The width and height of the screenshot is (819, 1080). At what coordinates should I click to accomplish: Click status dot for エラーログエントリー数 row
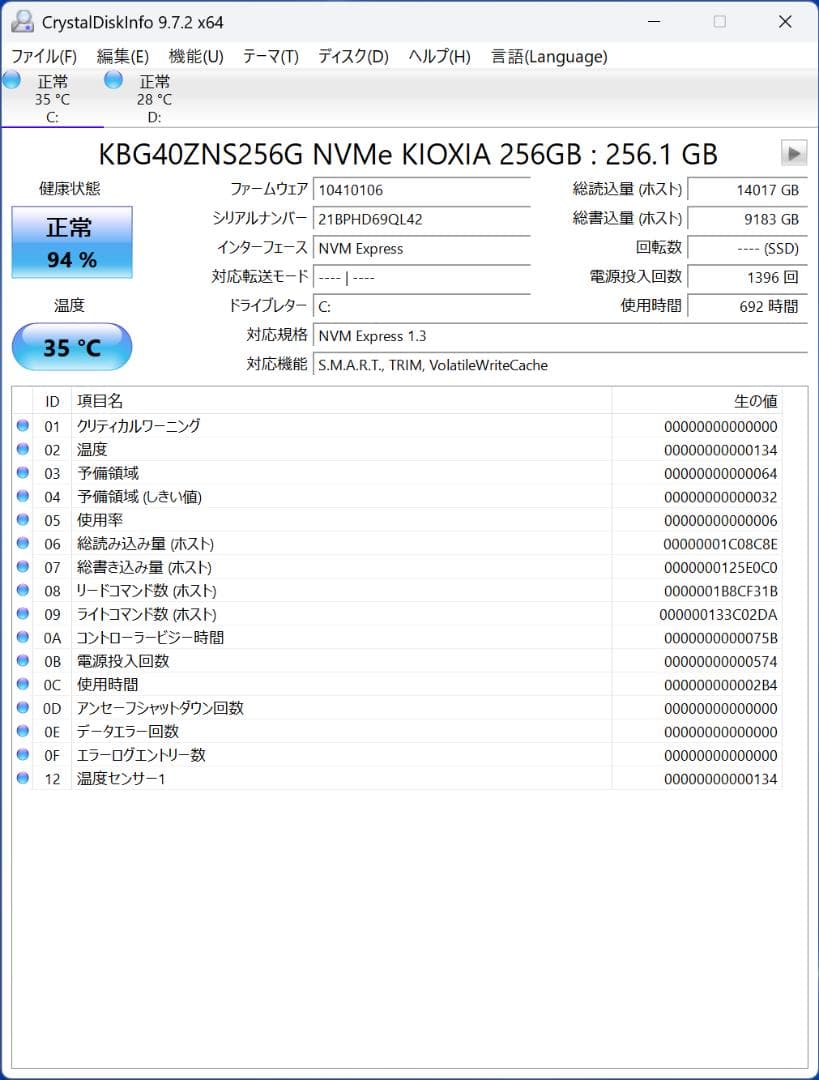pyautogui.click(x=23, y=754)
